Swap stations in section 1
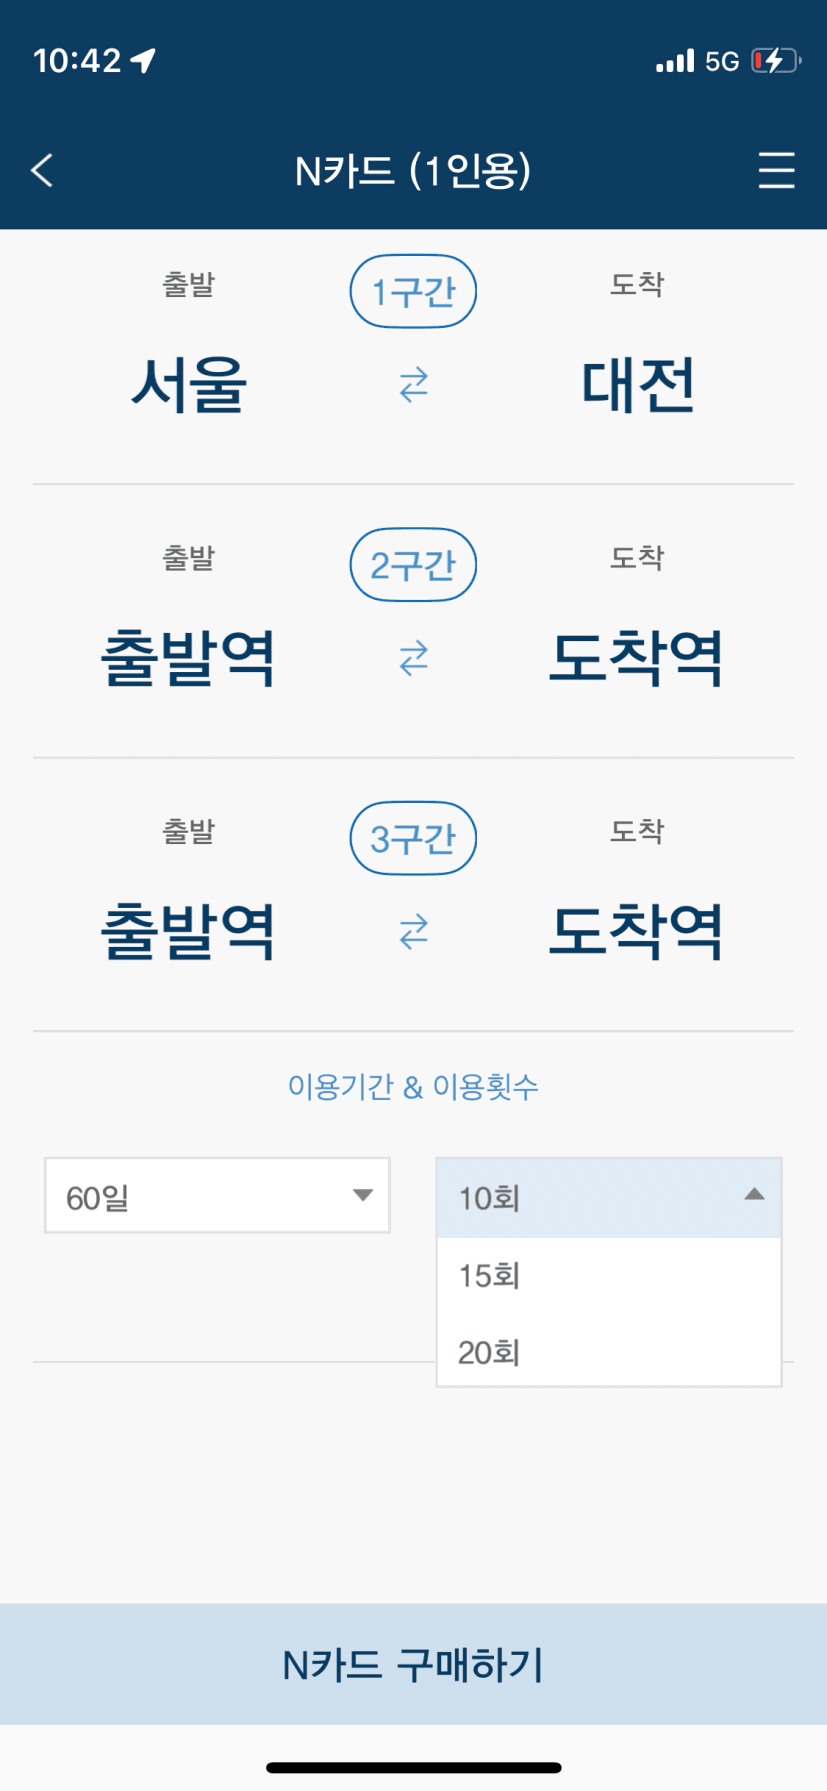 413,385
